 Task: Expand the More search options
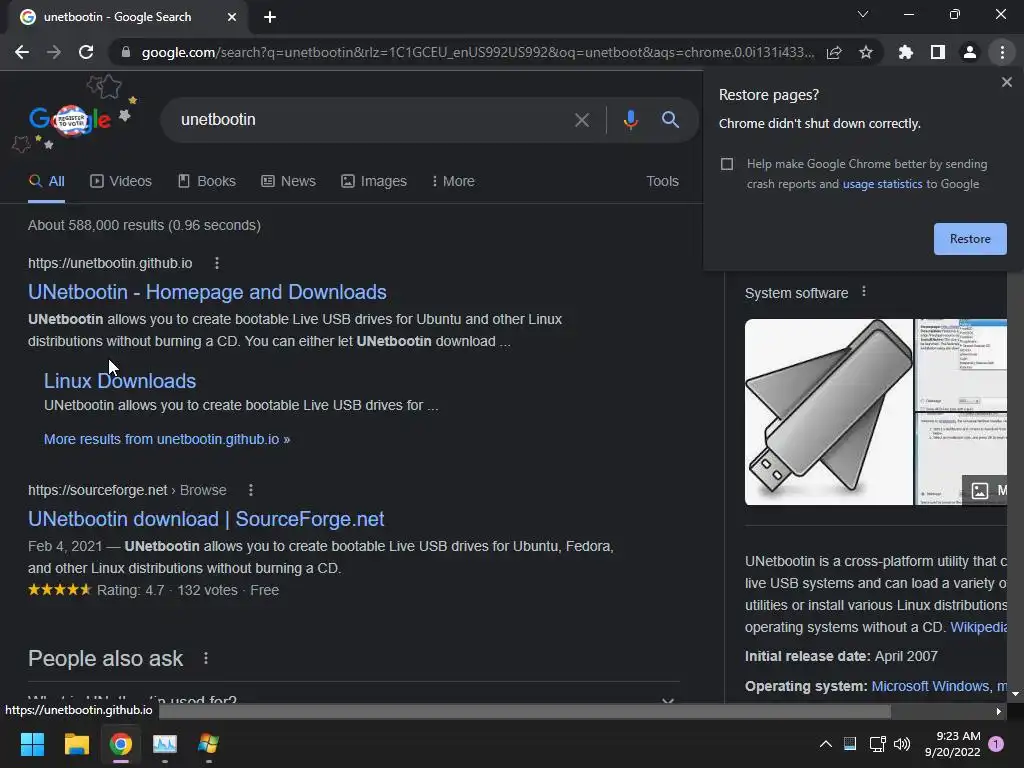click(x=453, y=182)
